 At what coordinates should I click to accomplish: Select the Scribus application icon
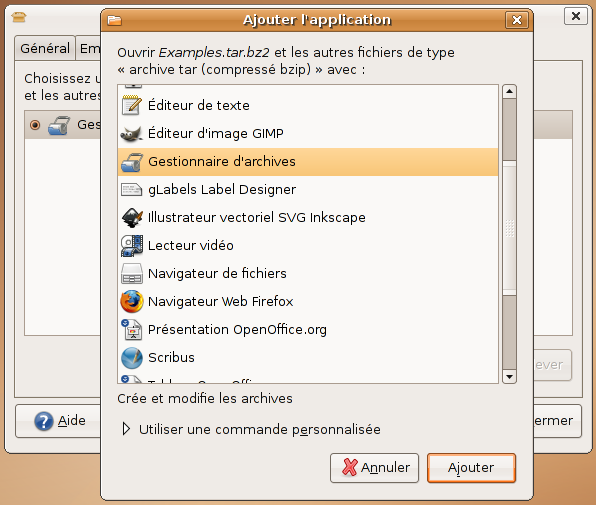(132, 358)
